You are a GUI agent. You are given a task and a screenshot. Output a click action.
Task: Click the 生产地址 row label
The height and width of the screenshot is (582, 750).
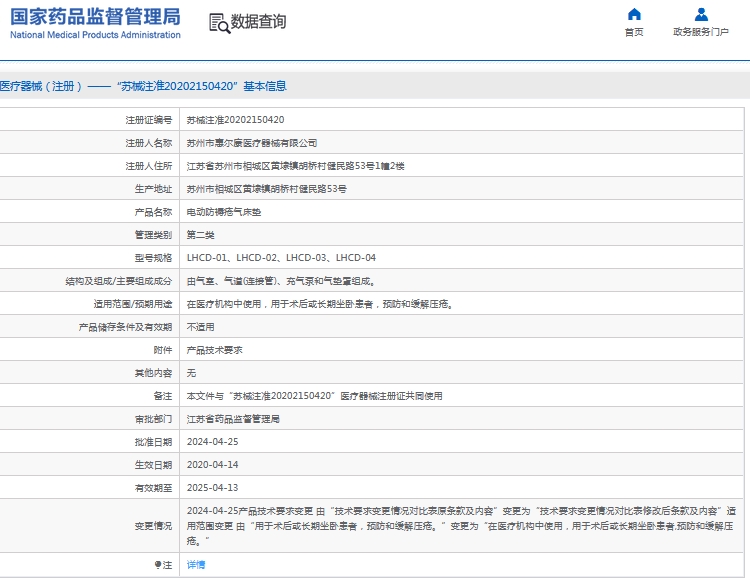click(x=153, y=189)
